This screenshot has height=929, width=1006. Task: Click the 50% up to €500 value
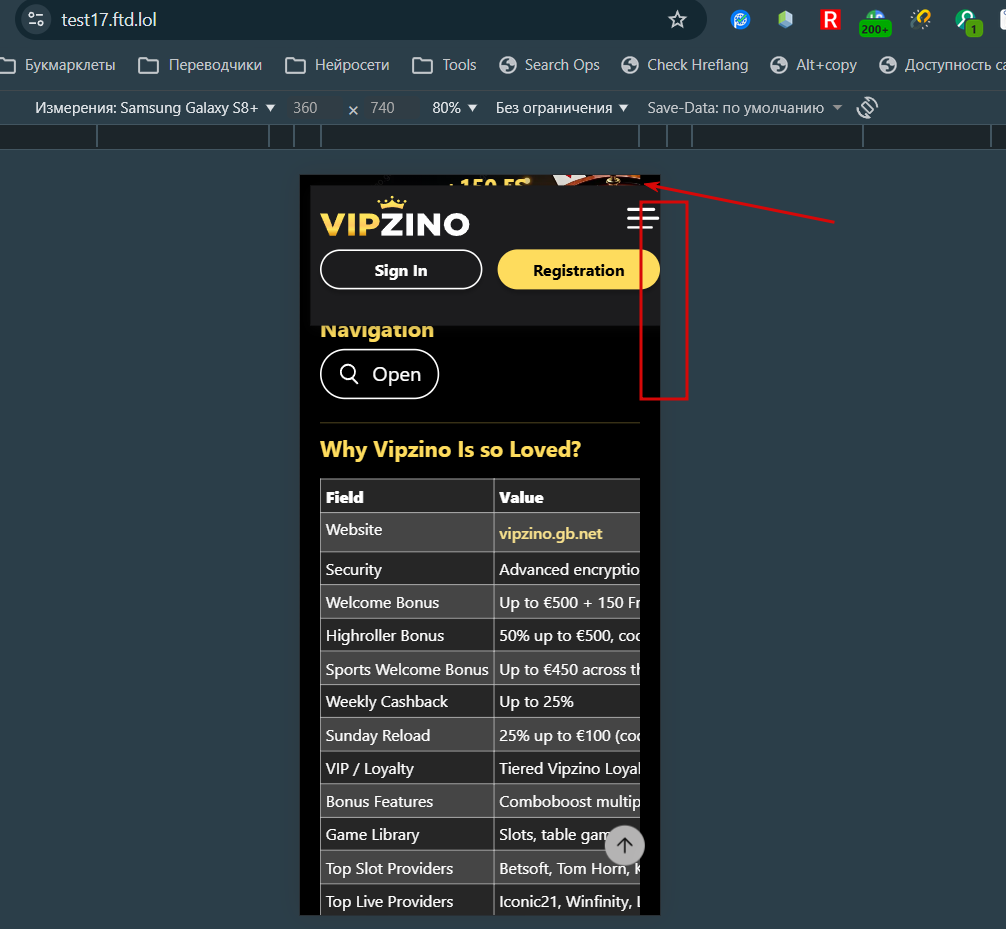click(567, 636)
